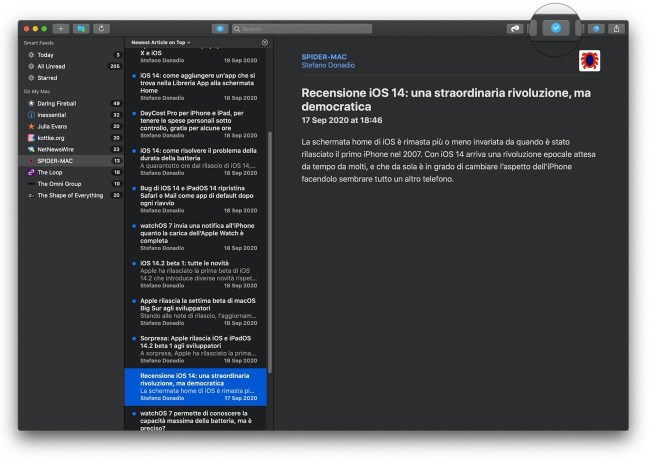Click the "Smart Feeds" section header
Screen dimensions: 649x461
[x=38, y=43]
